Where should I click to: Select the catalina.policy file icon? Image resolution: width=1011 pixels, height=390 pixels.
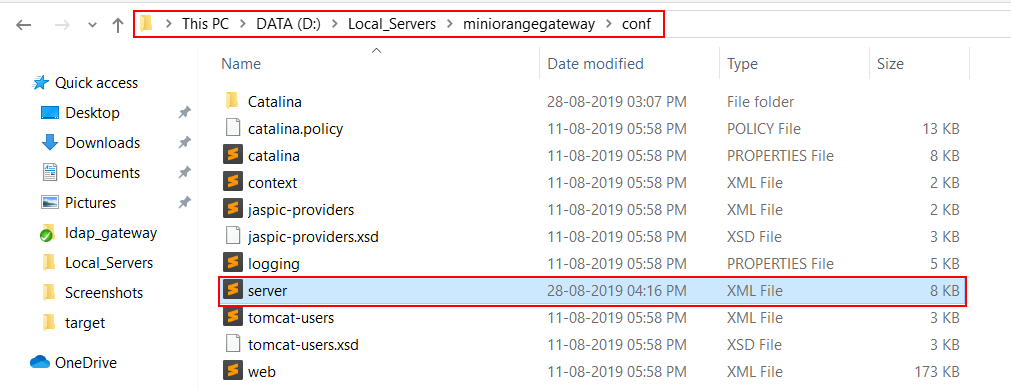click(x=232, y=128)
